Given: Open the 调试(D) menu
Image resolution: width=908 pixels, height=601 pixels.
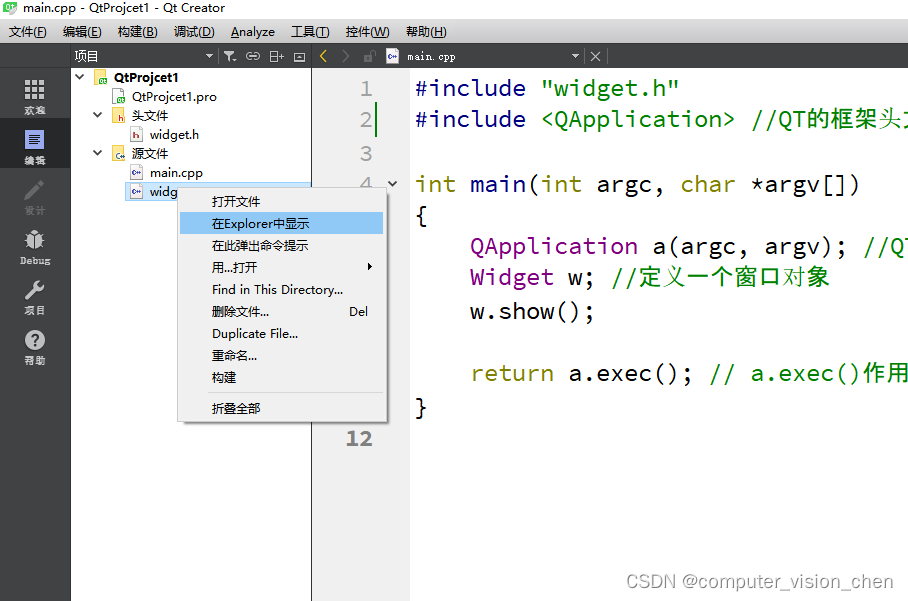Looking at the screenshot, I should click(x=194, y=32).
